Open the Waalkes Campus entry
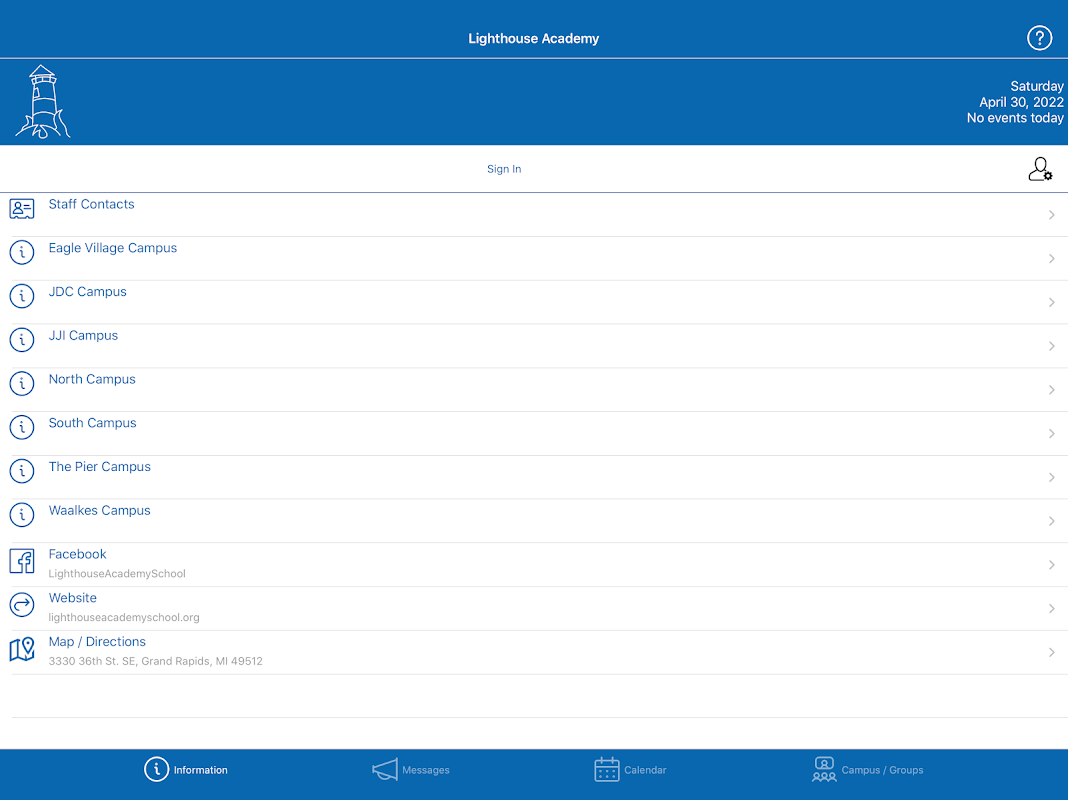The image size is (1068, 800). pos(99,511)
